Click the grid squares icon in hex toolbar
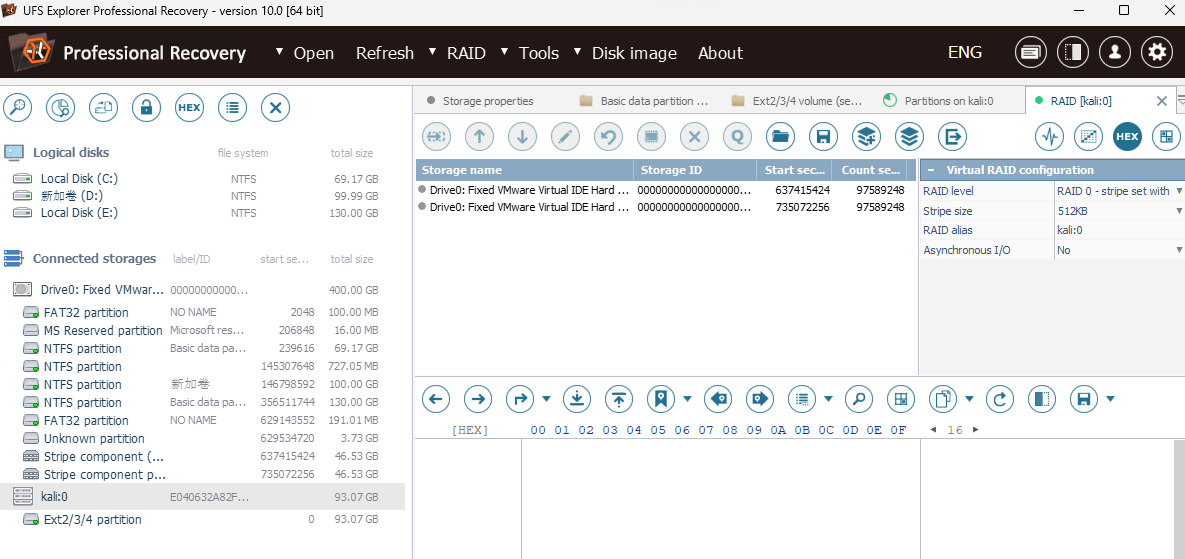Screen dimensions: 1185x559 pos(902,399)
